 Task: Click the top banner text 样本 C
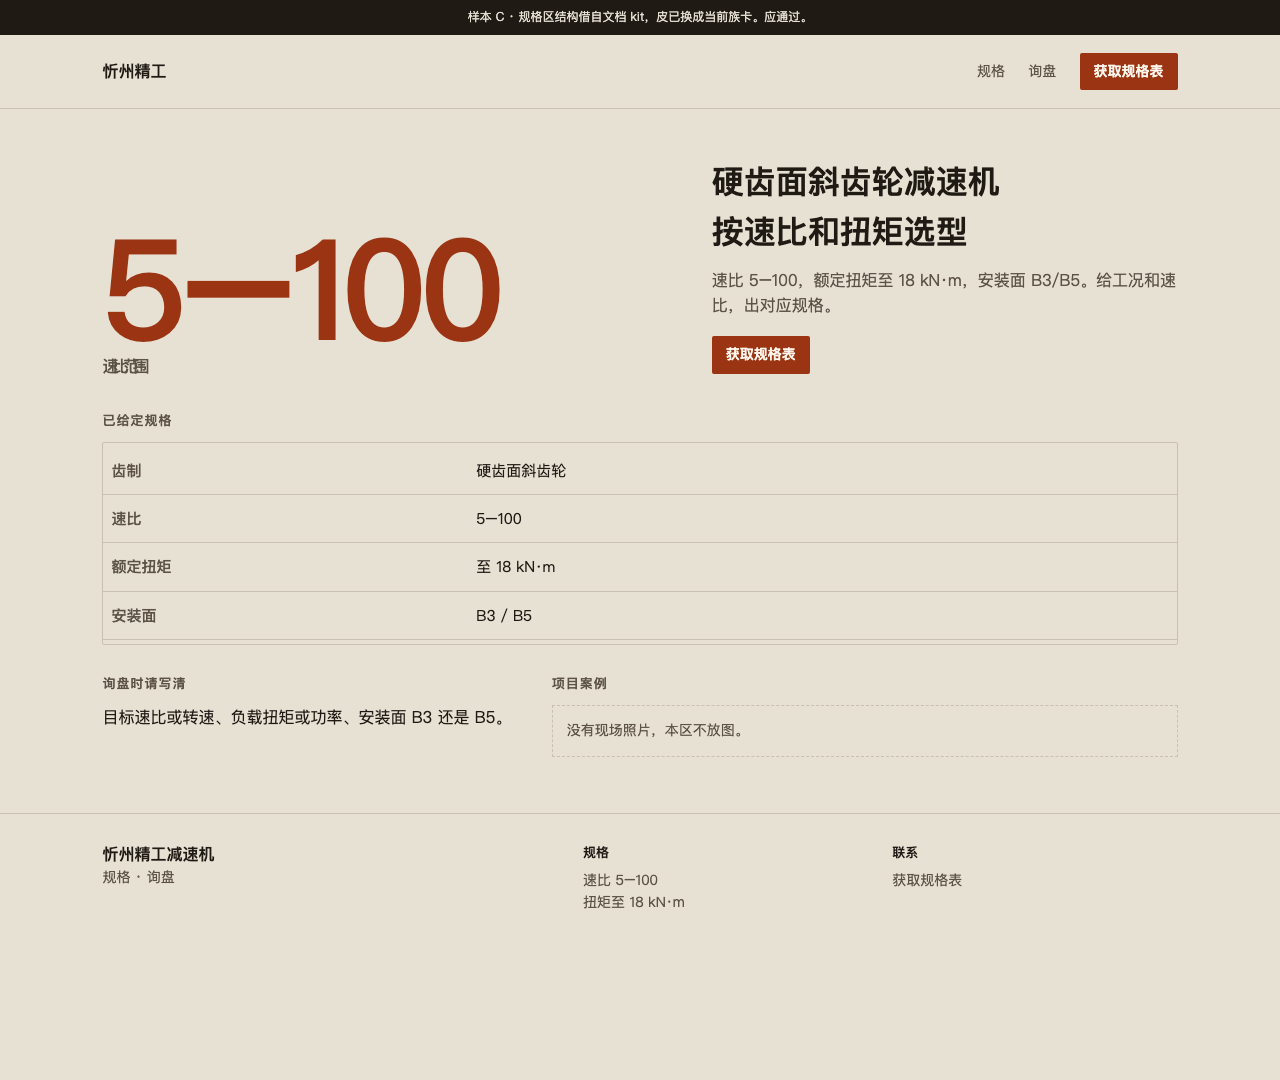click(x=486, y=17)
